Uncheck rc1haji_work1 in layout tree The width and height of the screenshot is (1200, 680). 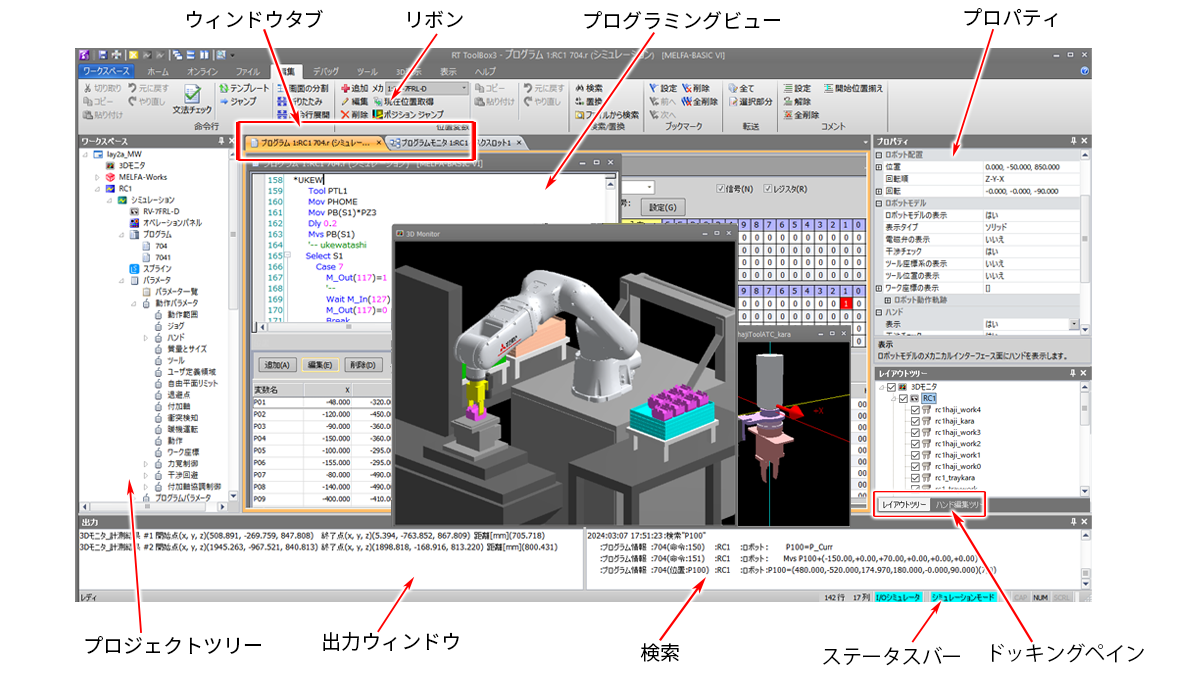(x=916, y=455)
